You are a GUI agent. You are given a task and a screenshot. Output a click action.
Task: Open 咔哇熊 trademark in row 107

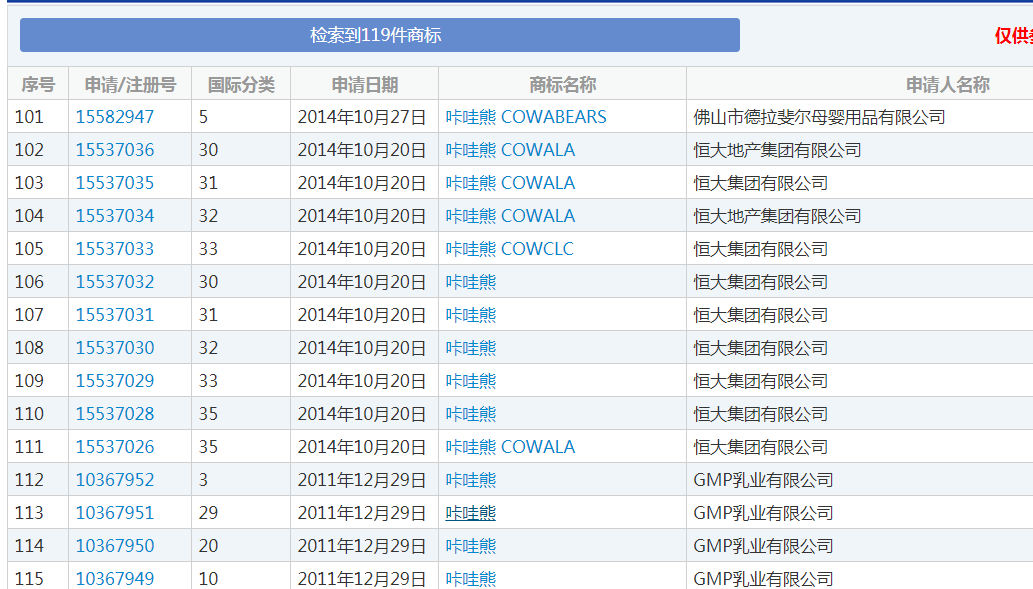coord(470,314)
